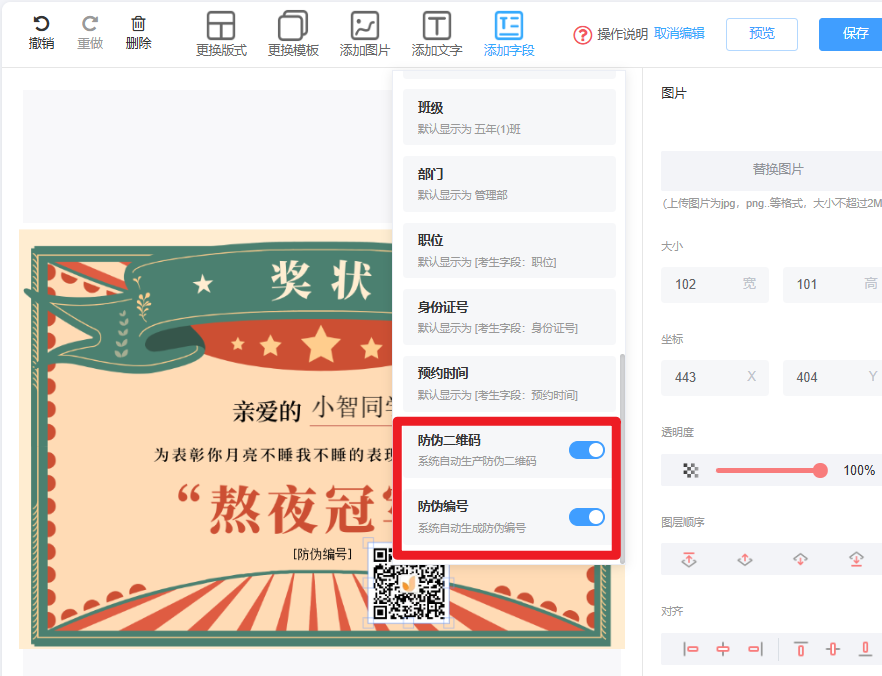Click the Y coordinate field 404
Image resolution: width=882 pixels, height=676 pixels.
(832, 377)
